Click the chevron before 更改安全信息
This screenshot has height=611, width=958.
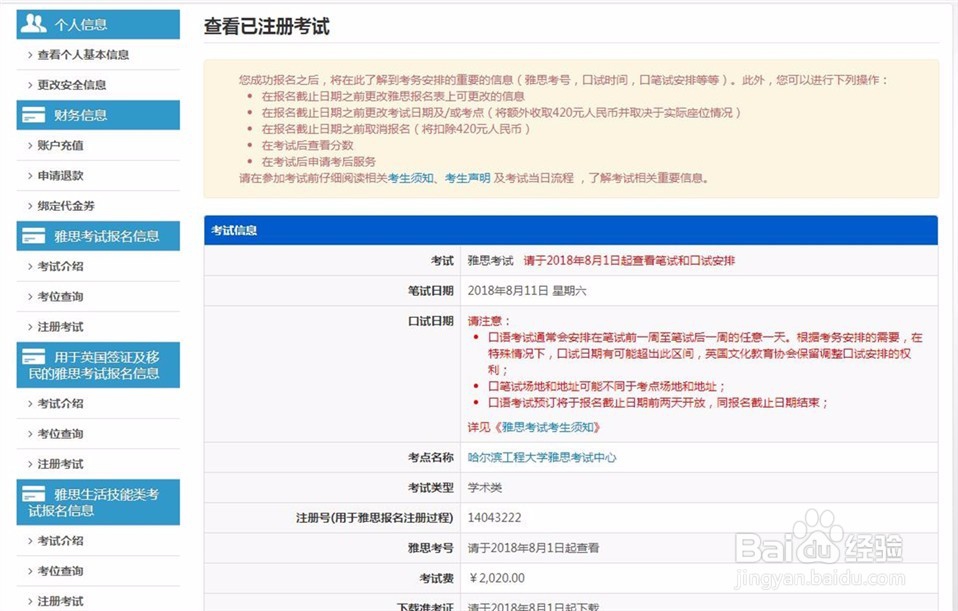[30, 84]
